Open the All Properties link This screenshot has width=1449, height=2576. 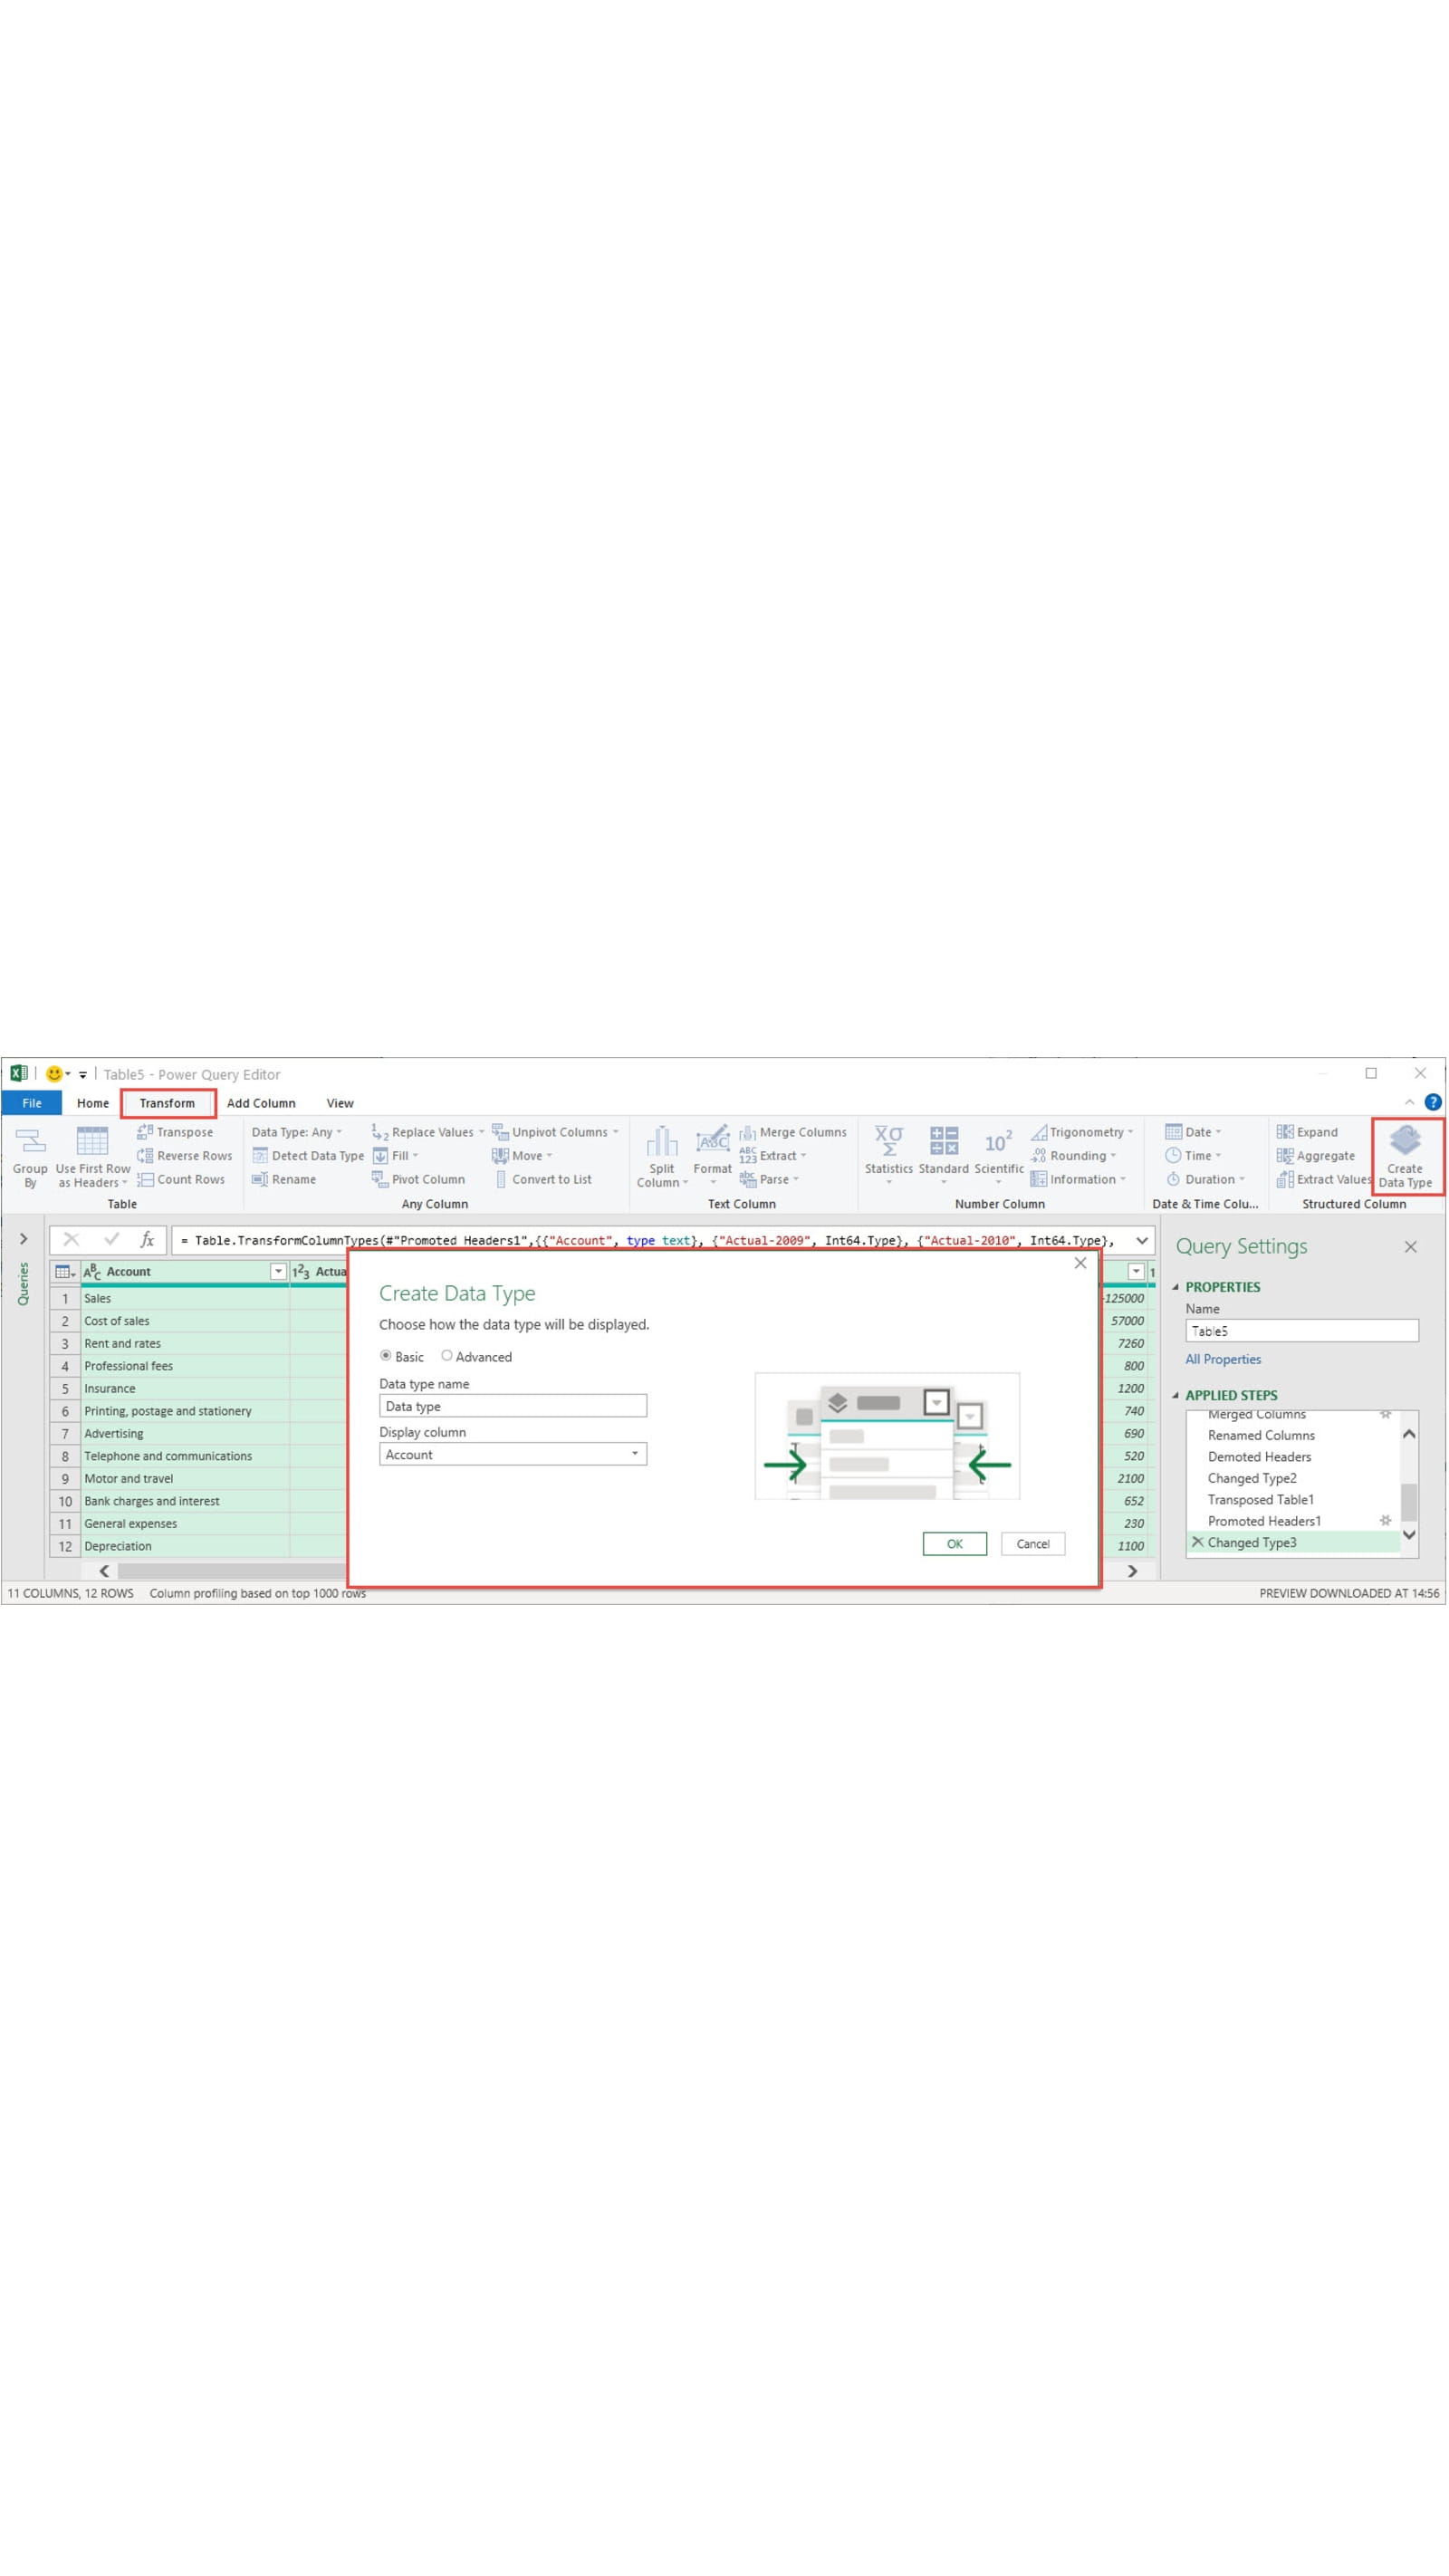coord(1222,1359)
